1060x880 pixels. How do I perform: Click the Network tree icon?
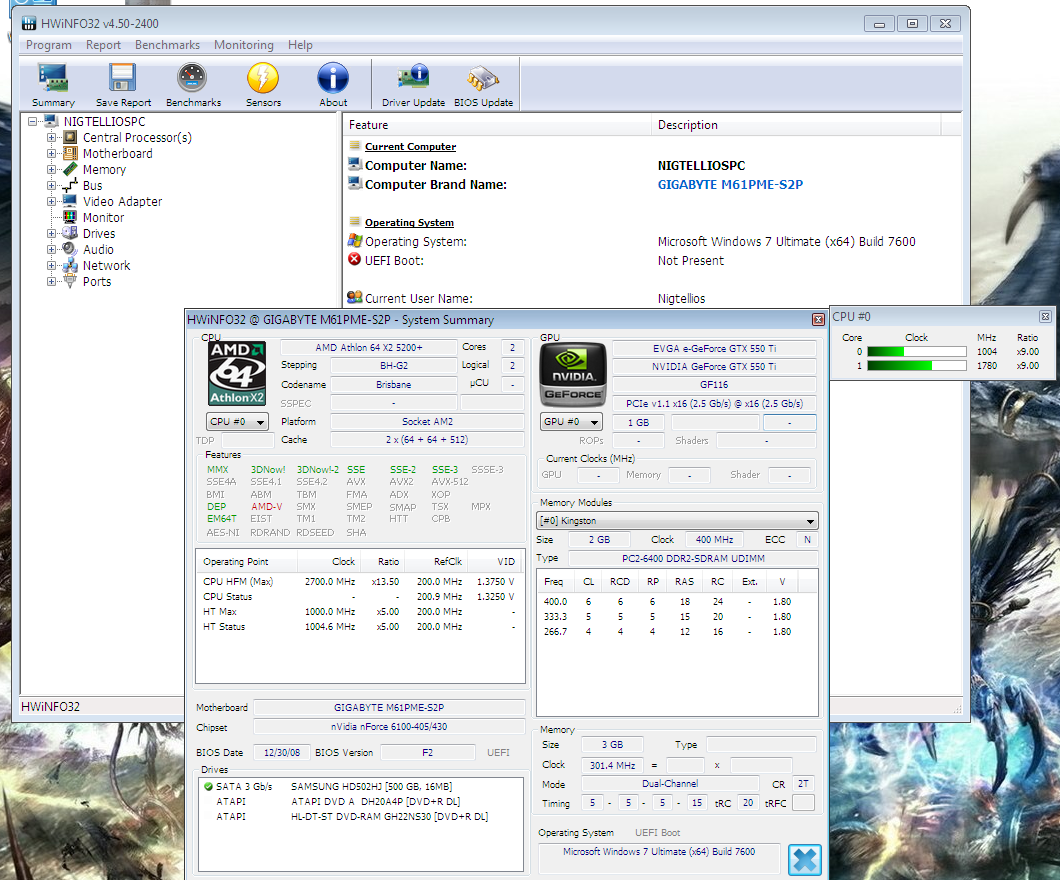click(x=70, y=266)
